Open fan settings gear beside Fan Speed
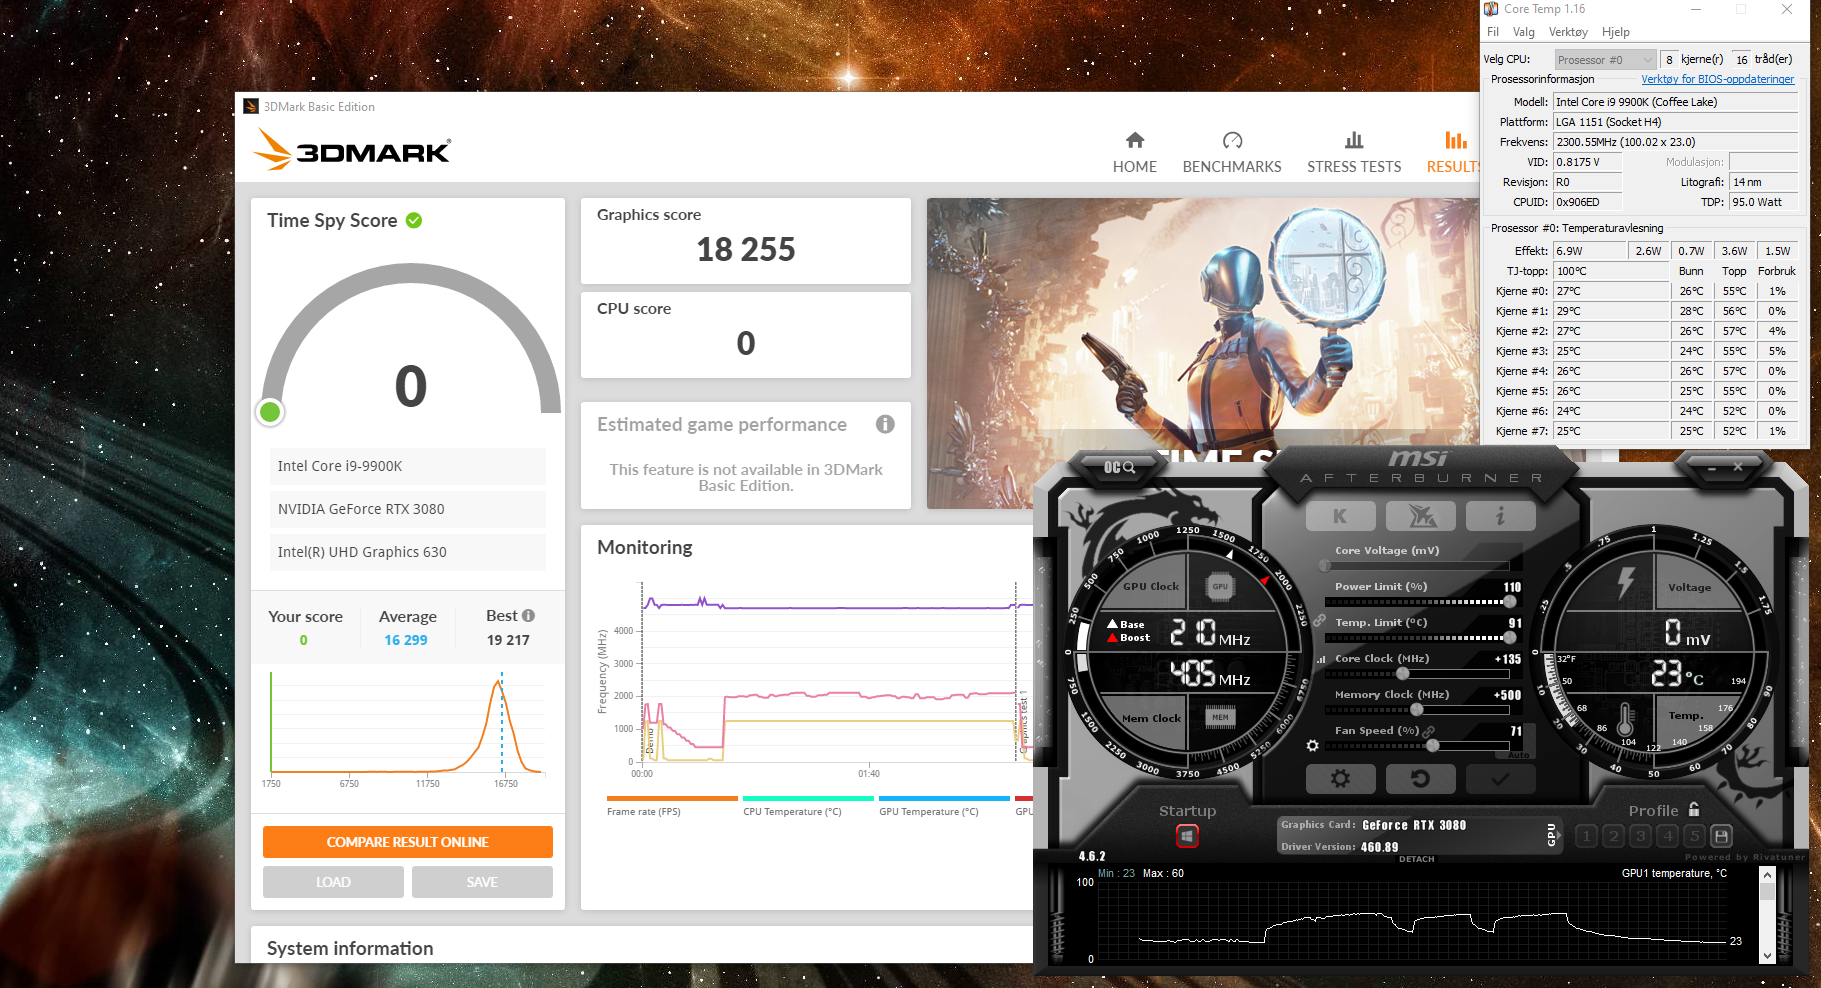Screen dimensions: 1821x988 click(1312, 745)
